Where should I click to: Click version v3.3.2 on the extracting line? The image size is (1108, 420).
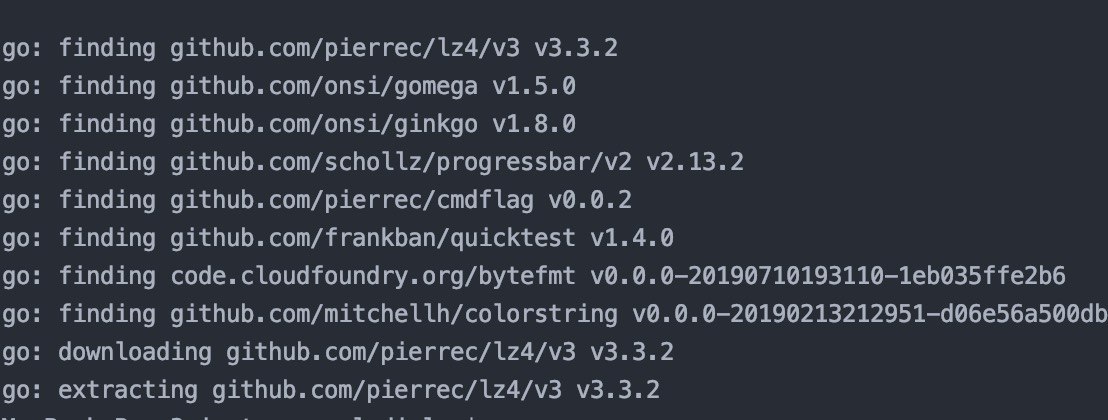617,390
